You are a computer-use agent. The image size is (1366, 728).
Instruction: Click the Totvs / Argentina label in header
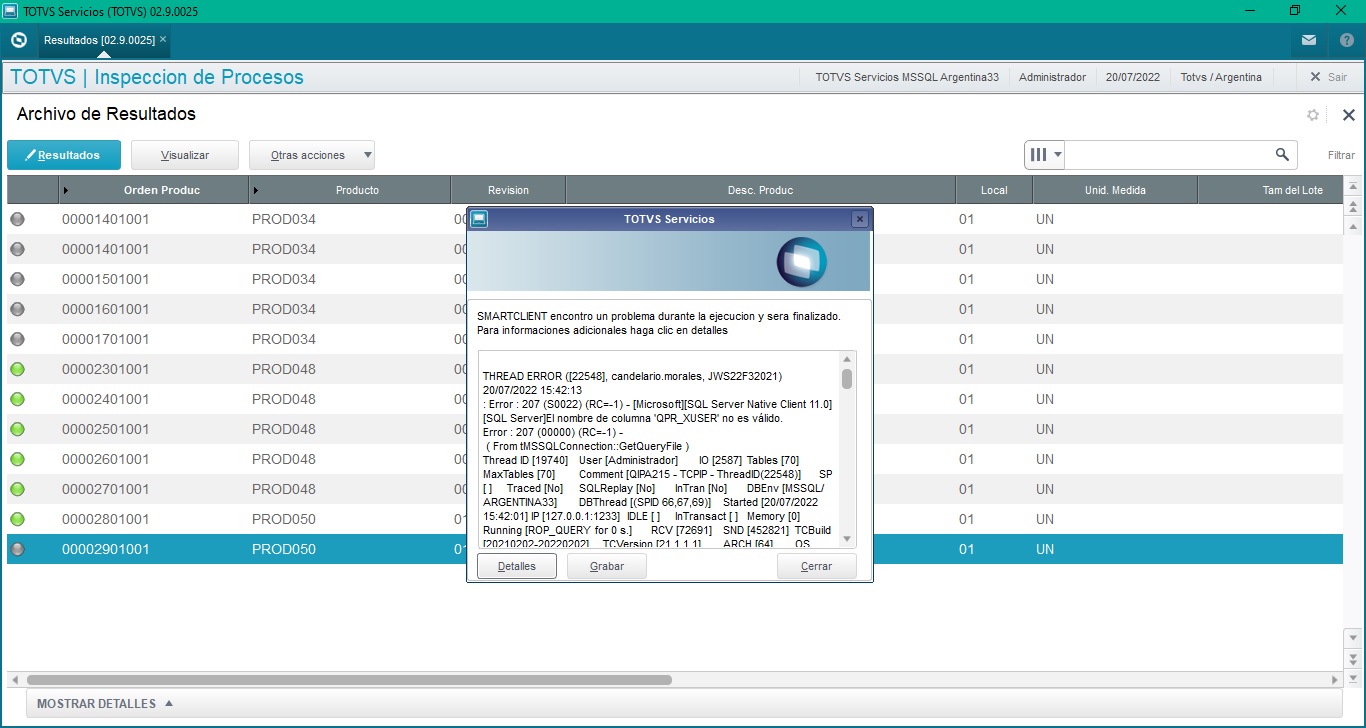point(1221,77)
